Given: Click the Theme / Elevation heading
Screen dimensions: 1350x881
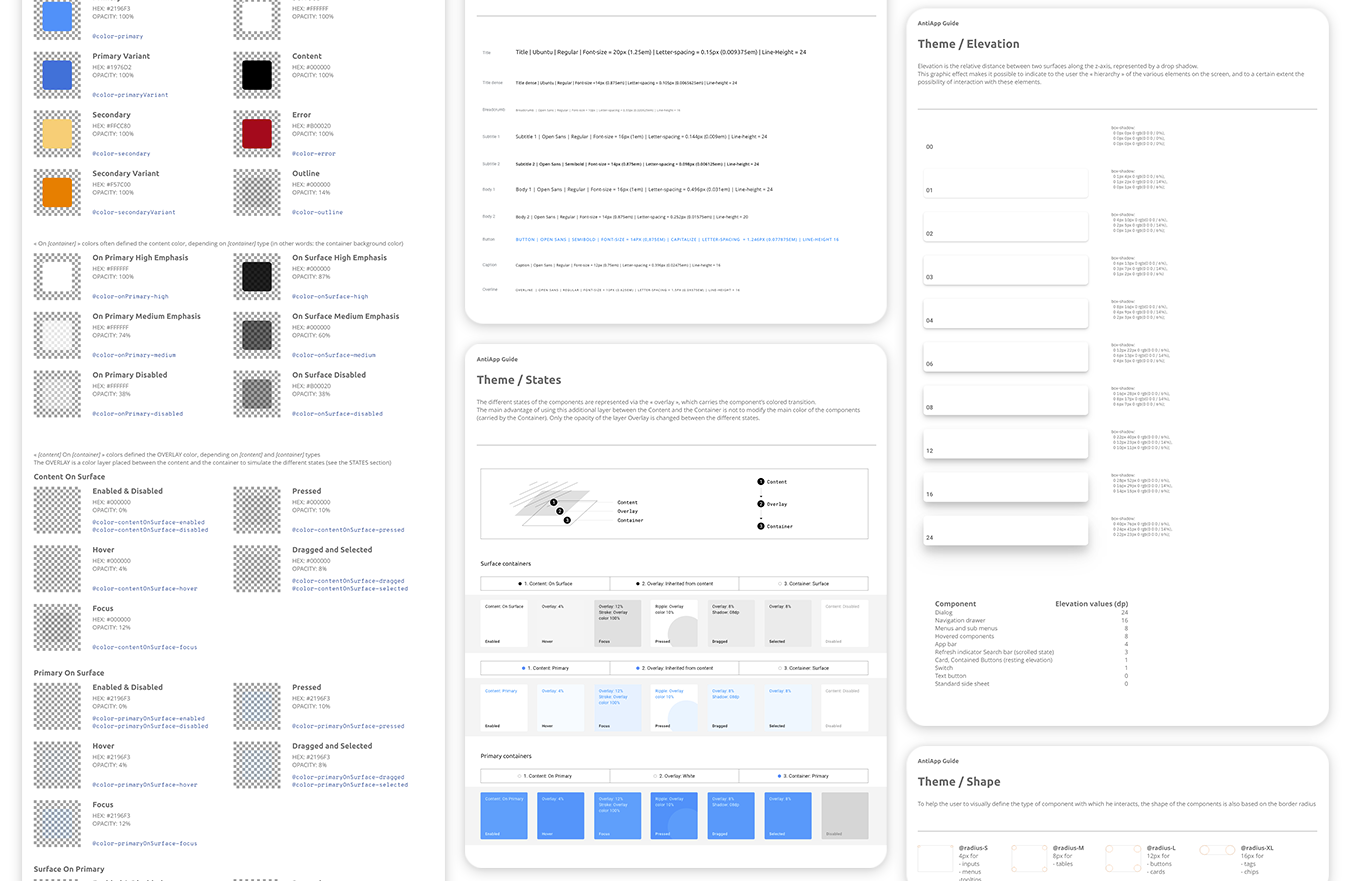Looking at the screenshot, I should point(968,44).
